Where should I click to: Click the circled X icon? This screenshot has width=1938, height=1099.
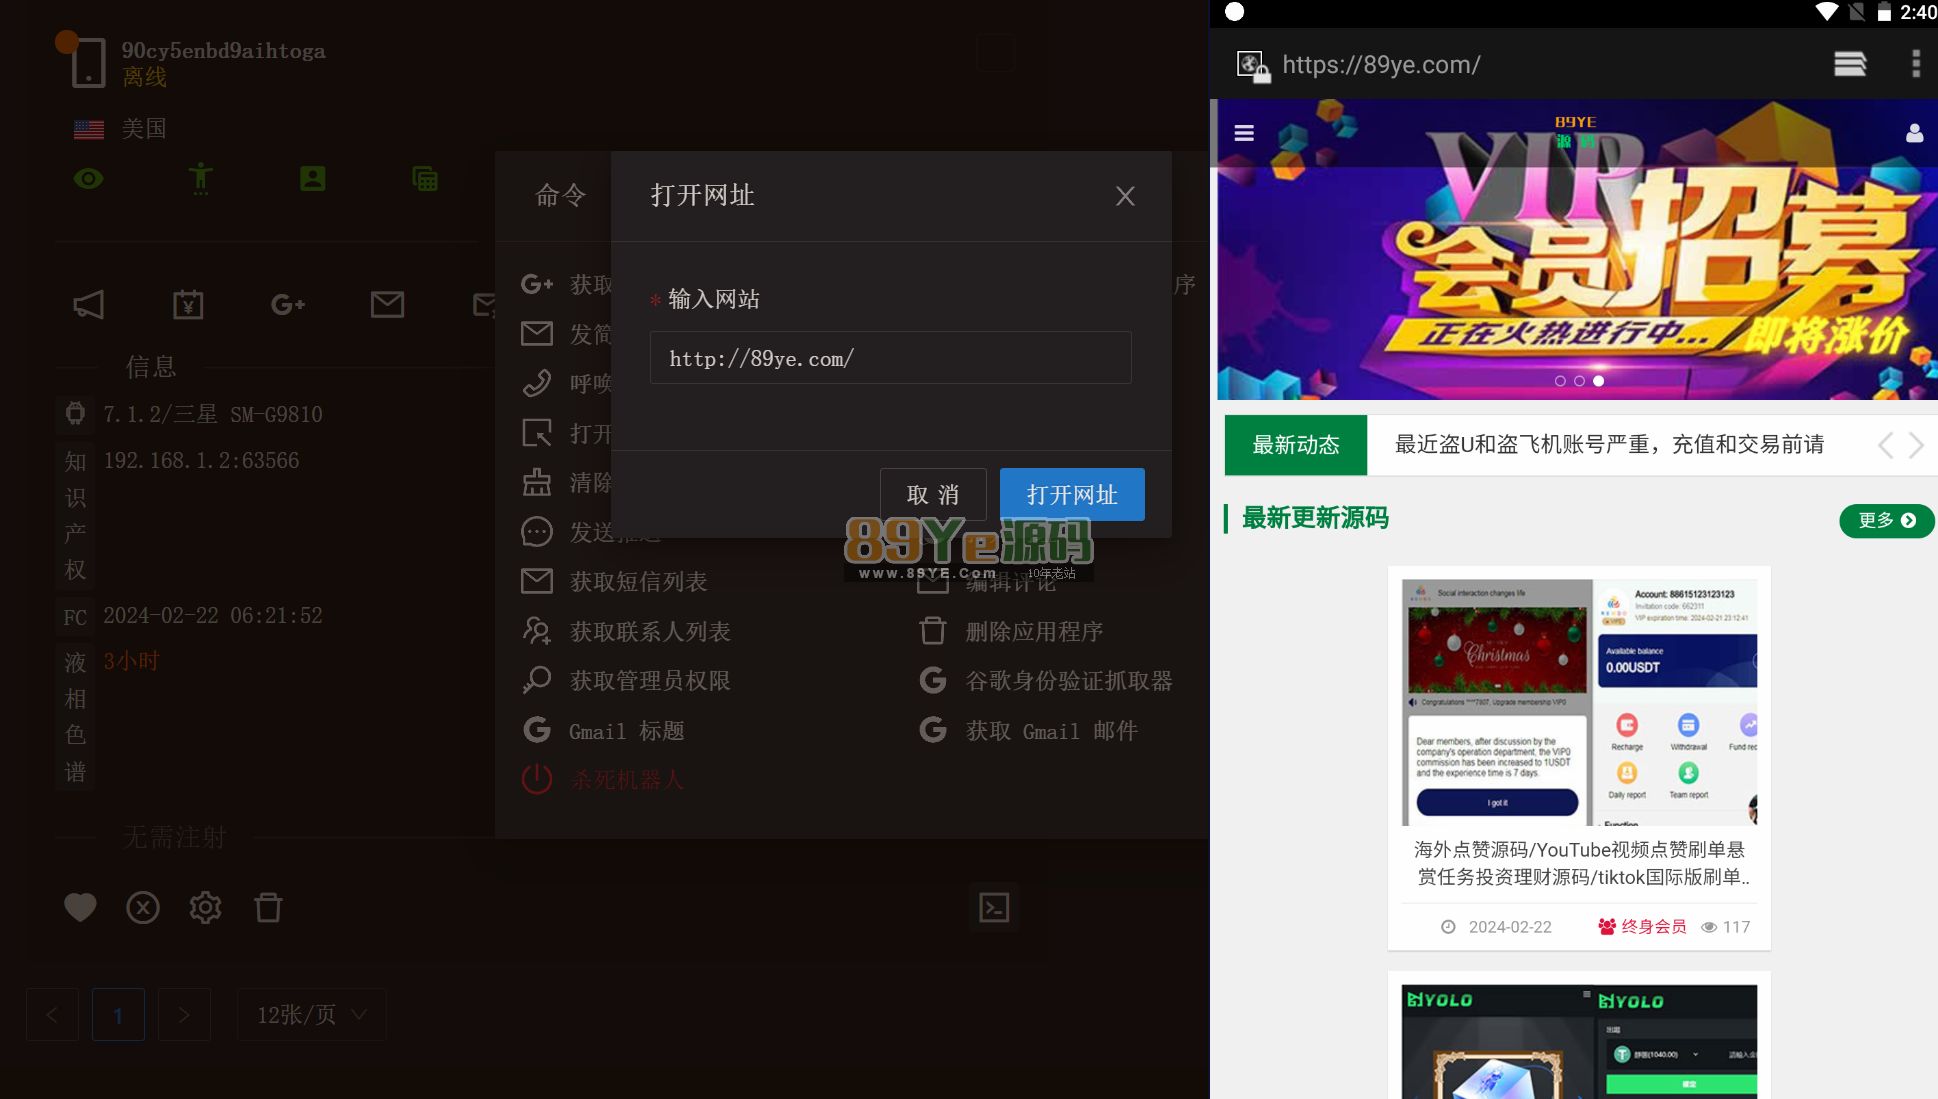tap(143, 907)
